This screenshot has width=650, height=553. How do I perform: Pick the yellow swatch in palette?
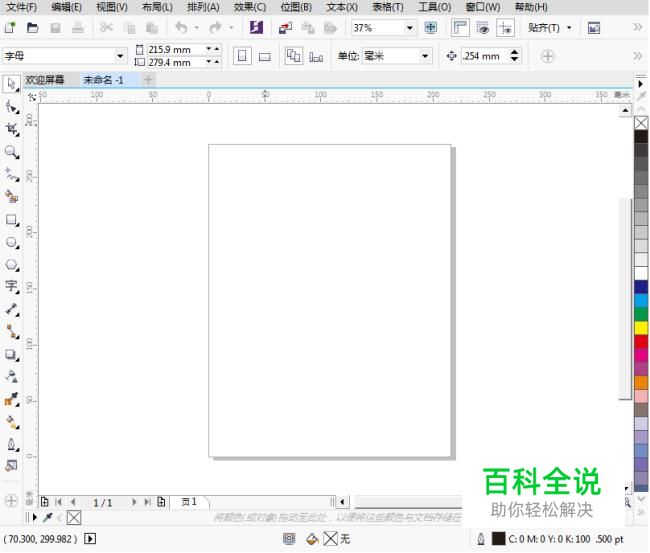pyautogui.click(x=641, y=328)
